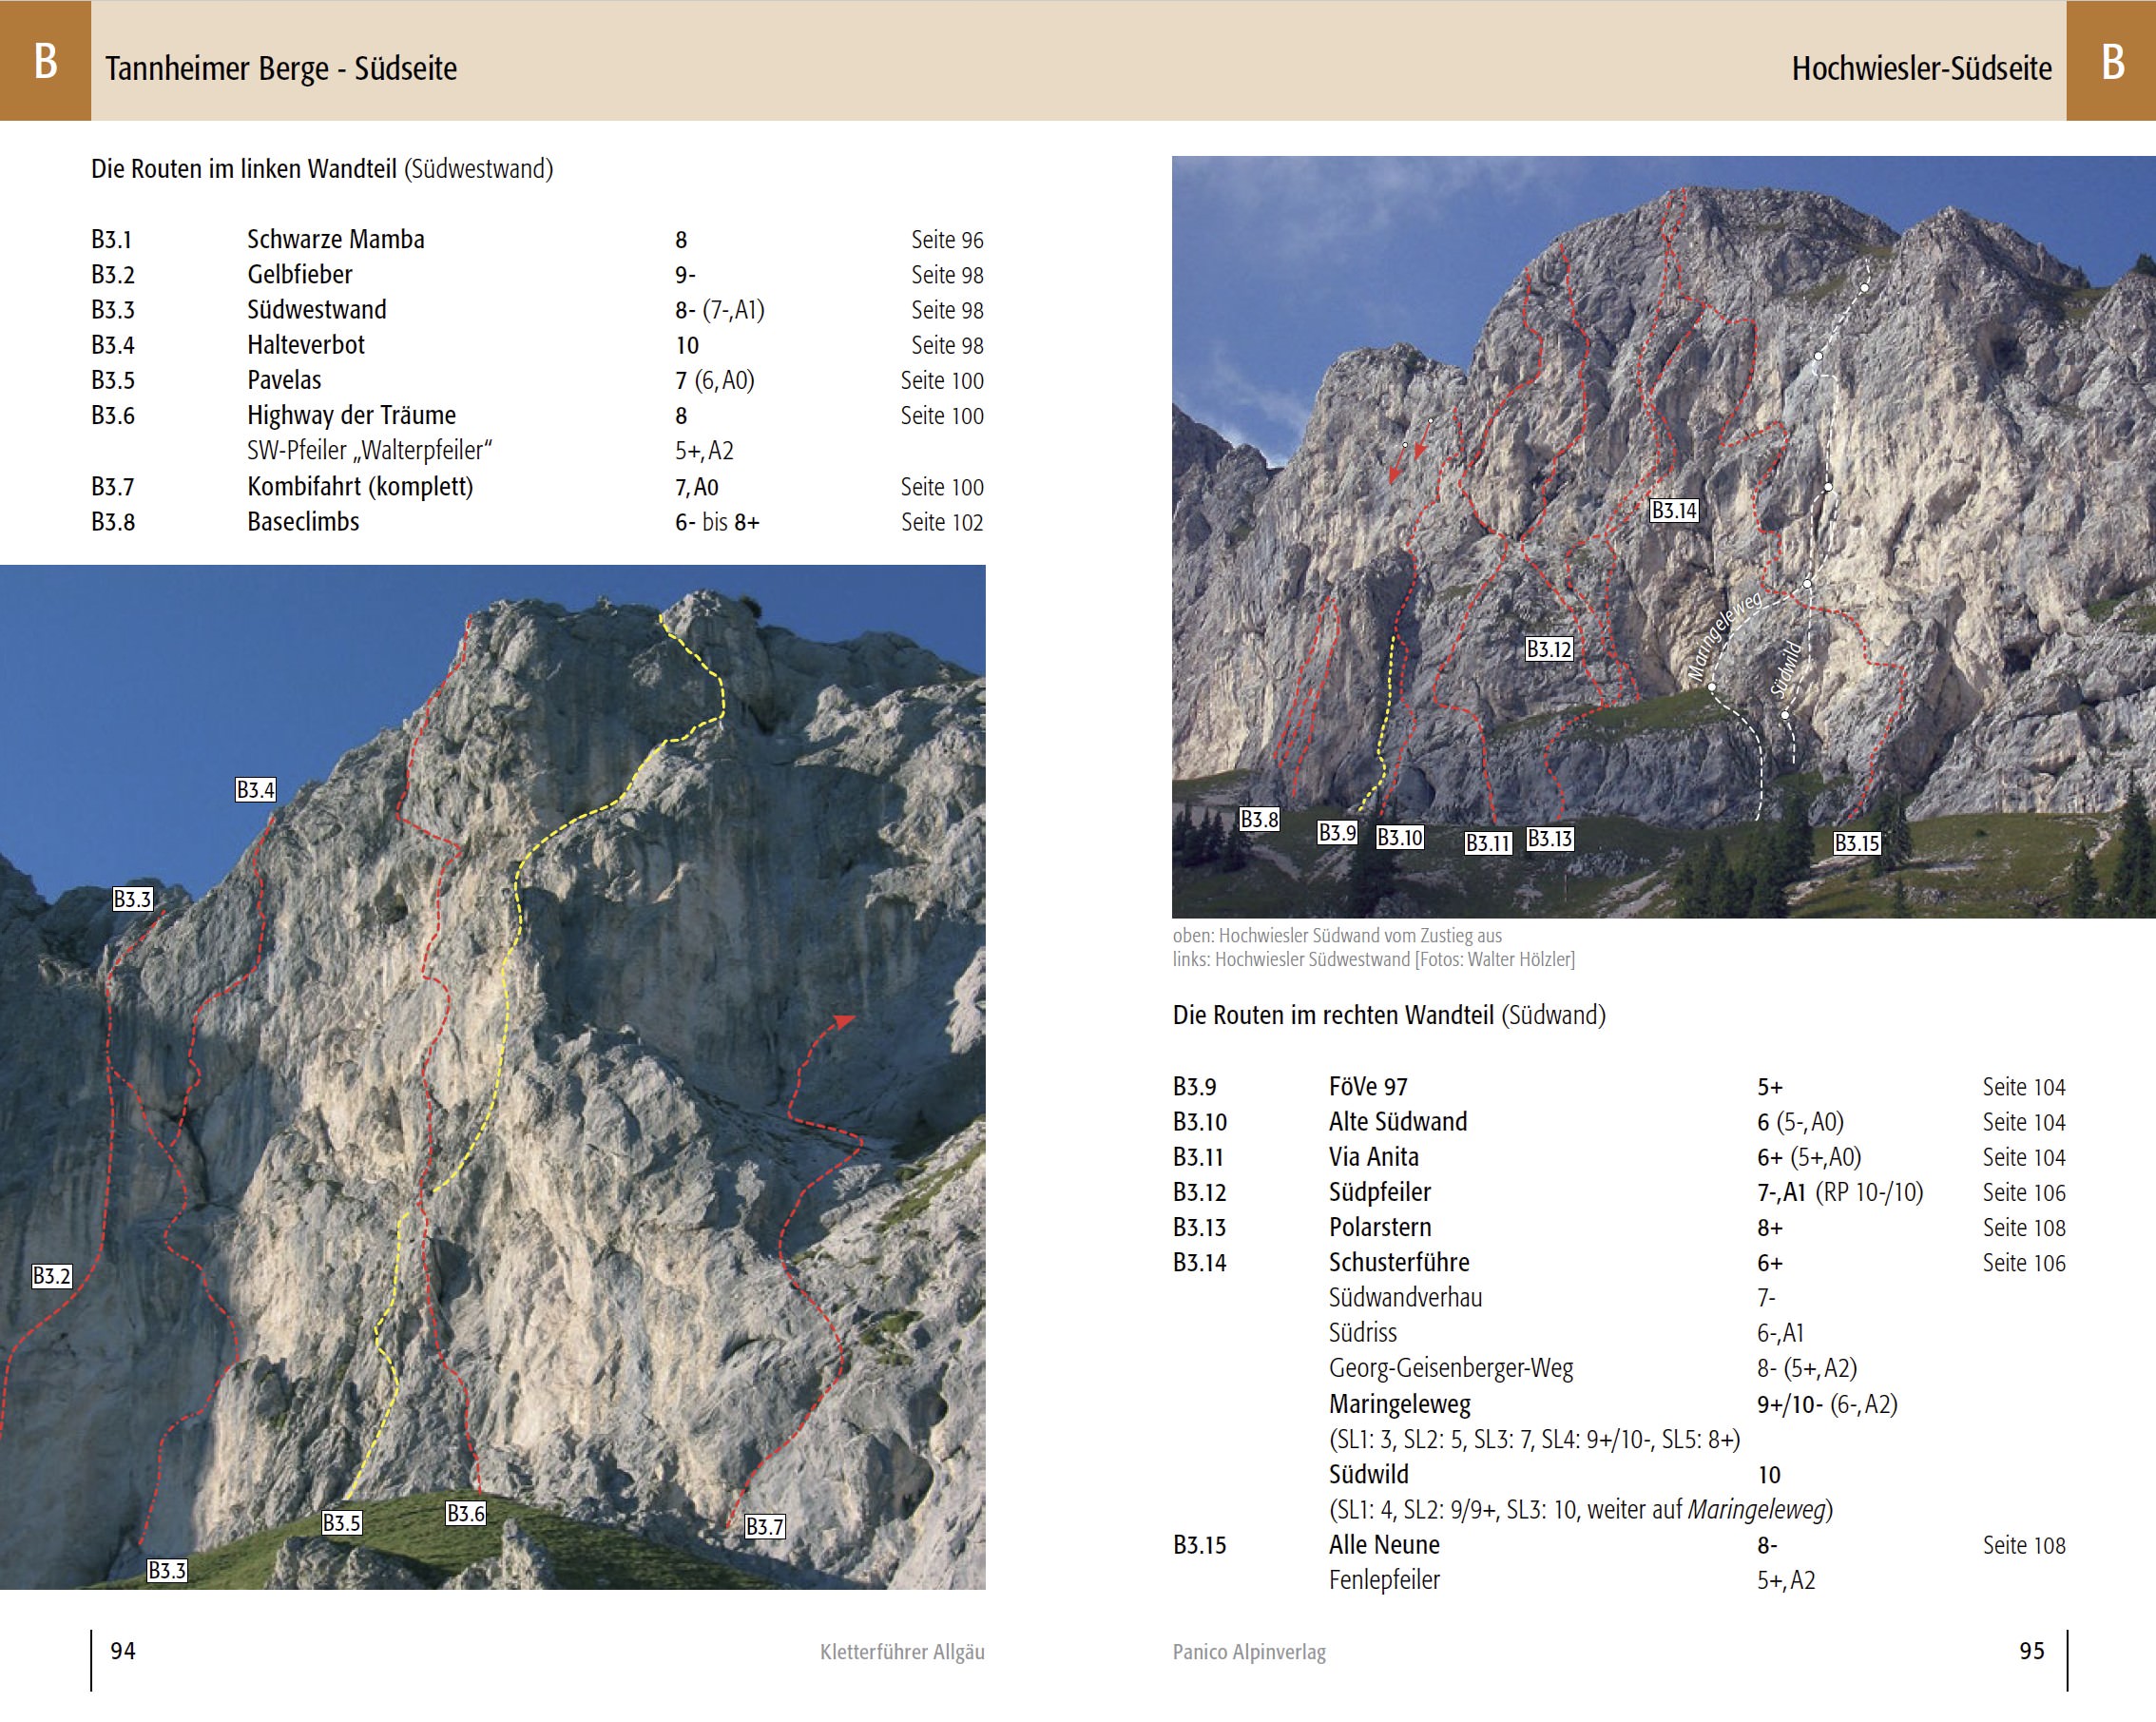The width and height of the screenshot is (2156, 1722).
Task: Select the route name 'Alte Südwand'
Action: 1398,1122
